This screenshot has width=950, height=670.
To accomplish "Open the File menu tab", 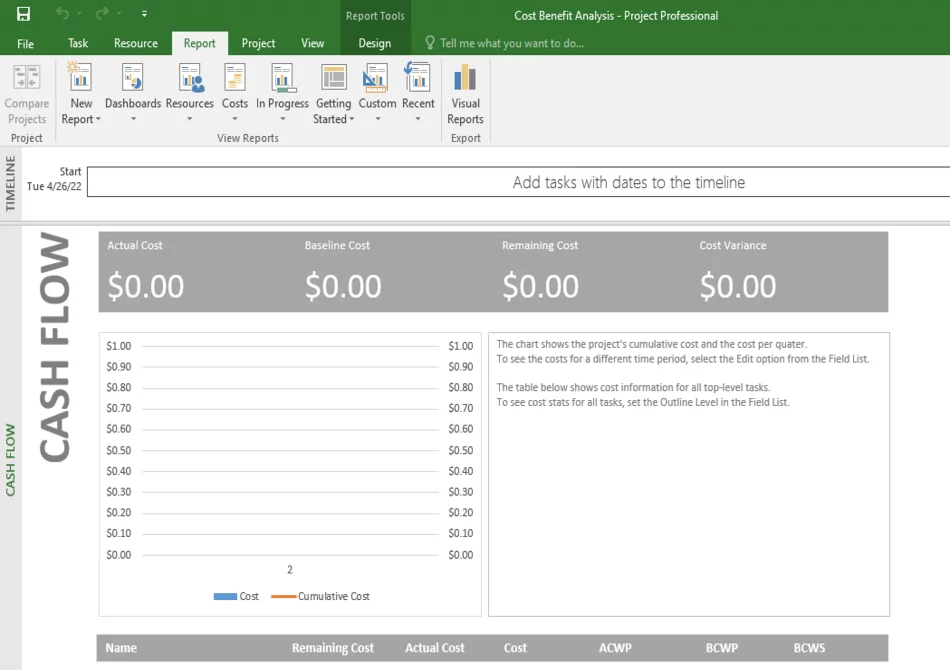I will pos(26,43).
